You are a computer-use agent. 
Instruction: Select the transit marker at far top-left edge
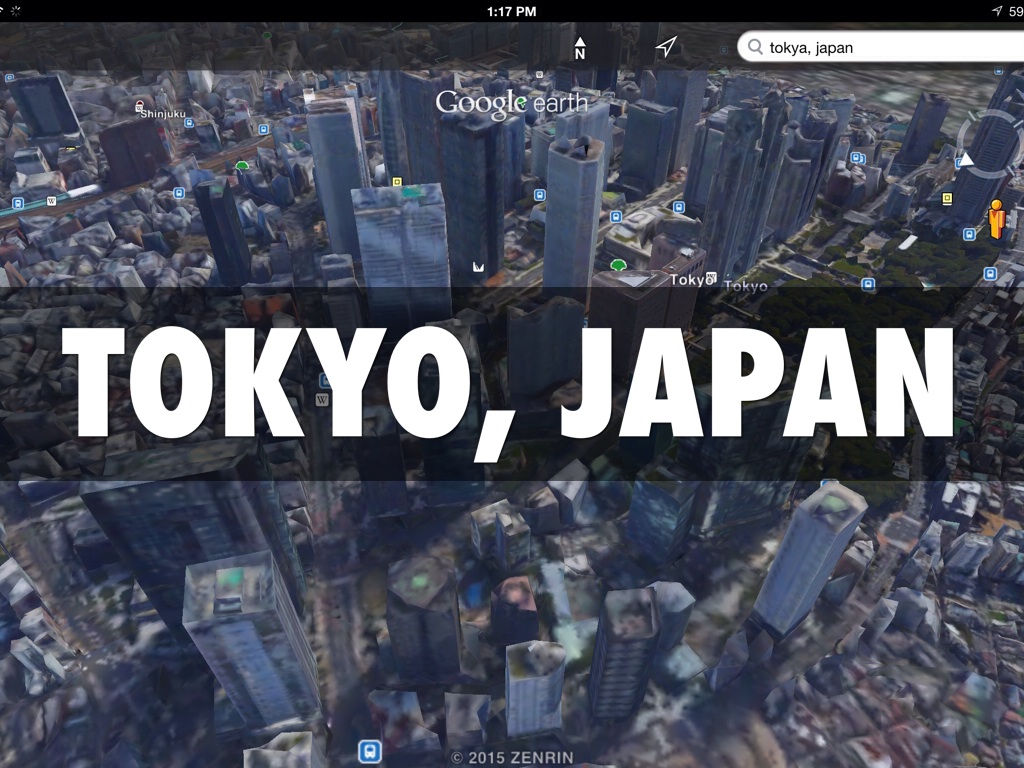[9, 76]
